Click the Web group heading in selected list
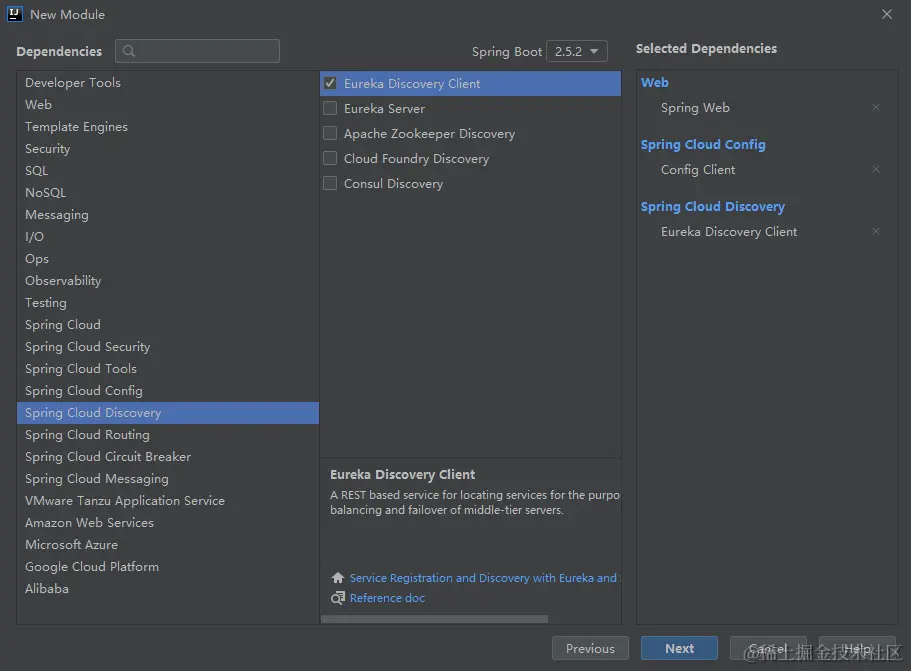The height and width of the screenshot is (671, 911). coord(655,82)
